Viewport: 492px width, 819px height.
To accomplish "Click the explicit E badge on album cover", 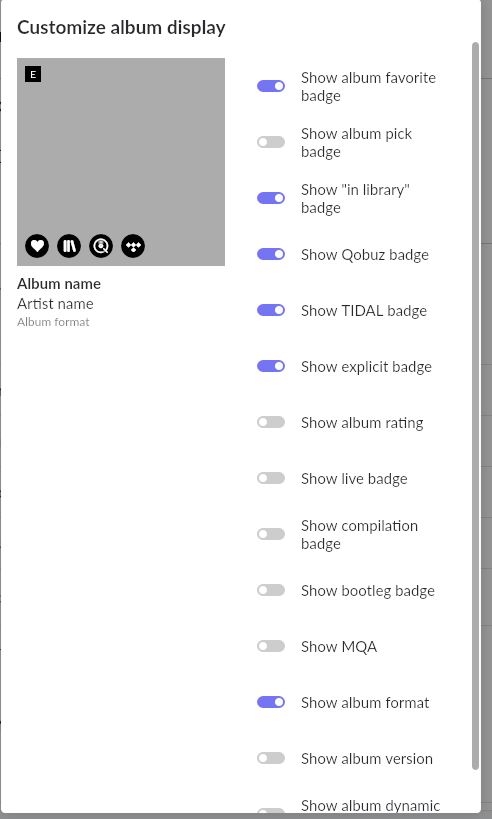I will 33,74.
